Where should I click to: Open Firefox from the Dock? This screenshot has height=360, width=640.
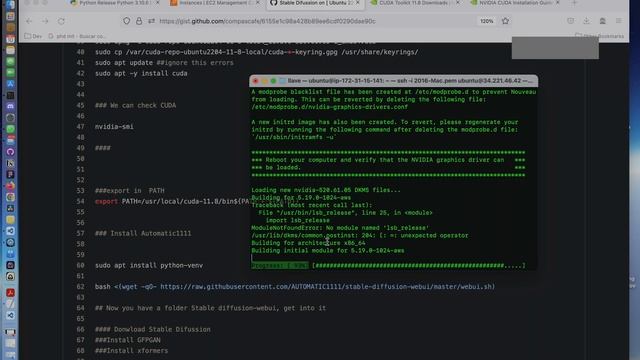pyautogui.click(x=10, y=186)
